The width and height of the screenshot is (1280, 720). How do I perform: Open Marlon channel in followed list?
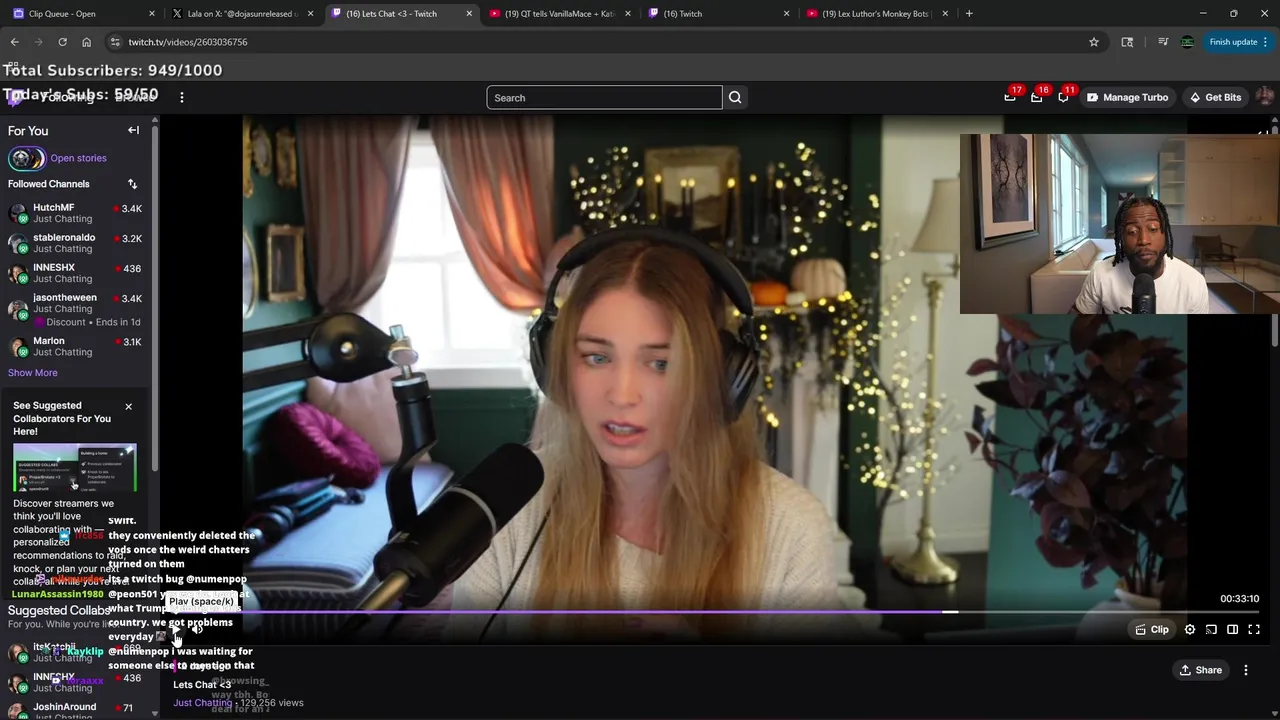(x=75, y=346)
